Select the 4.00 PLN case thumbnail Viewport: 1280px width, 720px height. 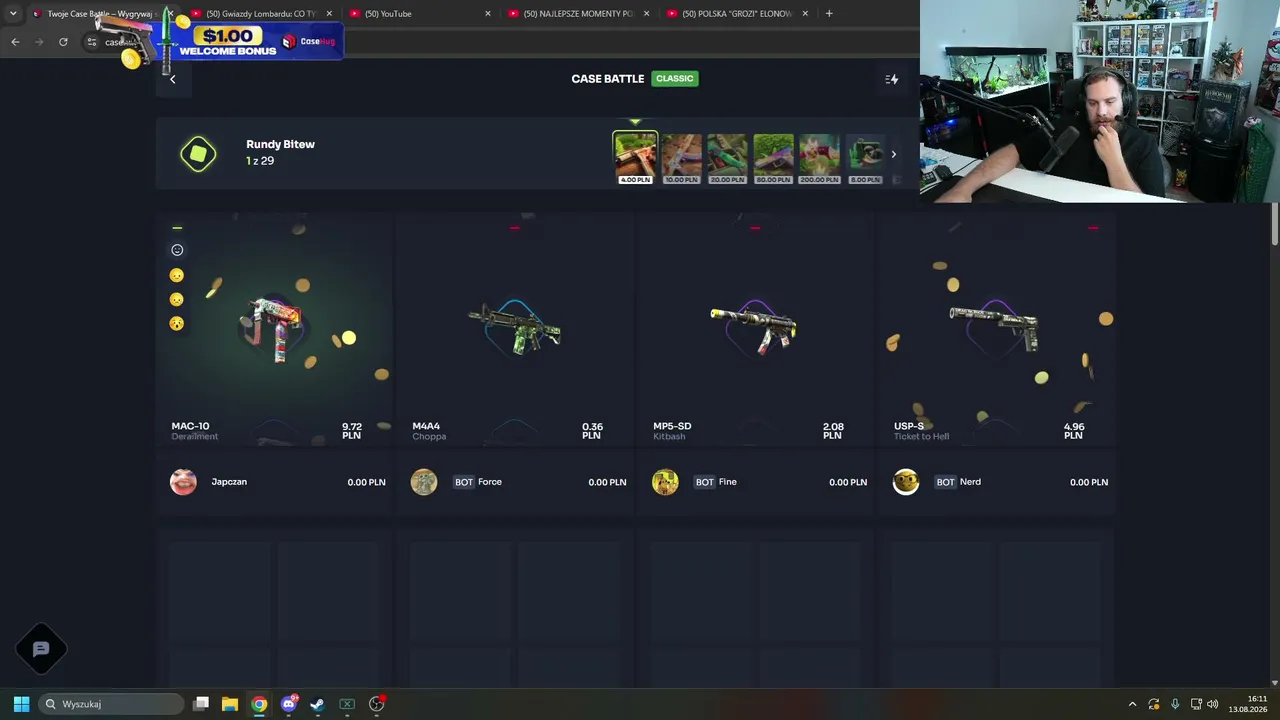pos(635,158)
